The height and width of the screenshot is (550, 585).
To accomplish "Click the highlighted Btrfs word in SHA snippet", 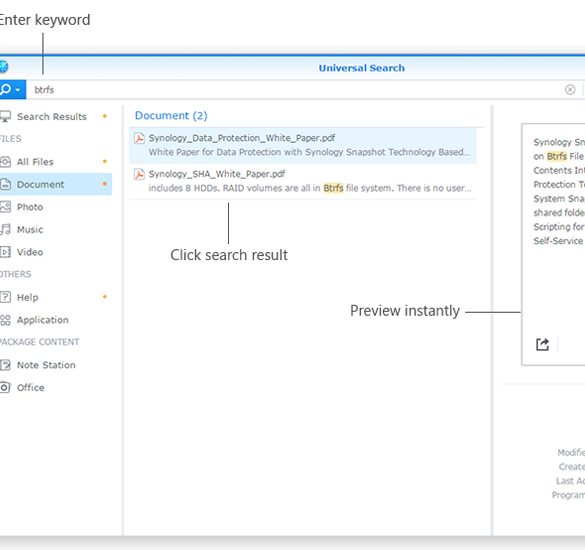I will 333,188.
